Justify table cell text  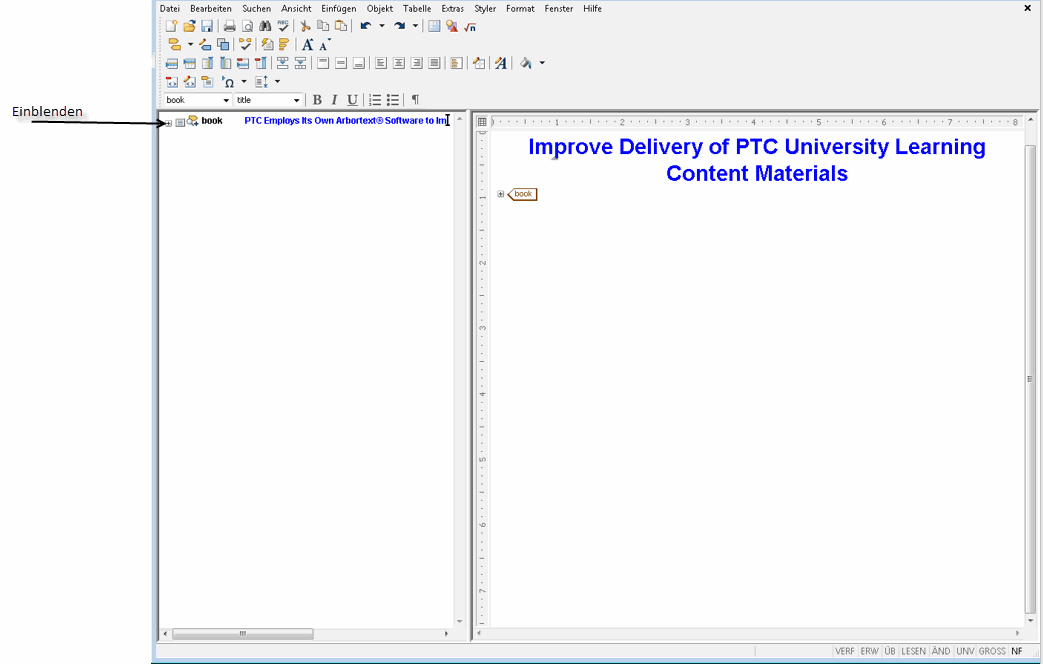(434, 63)
